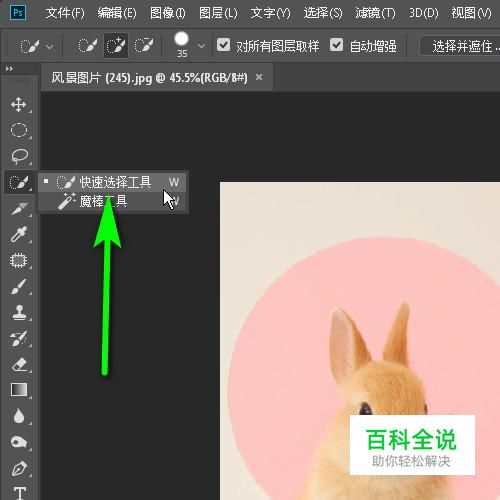Select the History Brush tool
The width and height of the screenshot is (500, 500).
(x=19, y=338)
